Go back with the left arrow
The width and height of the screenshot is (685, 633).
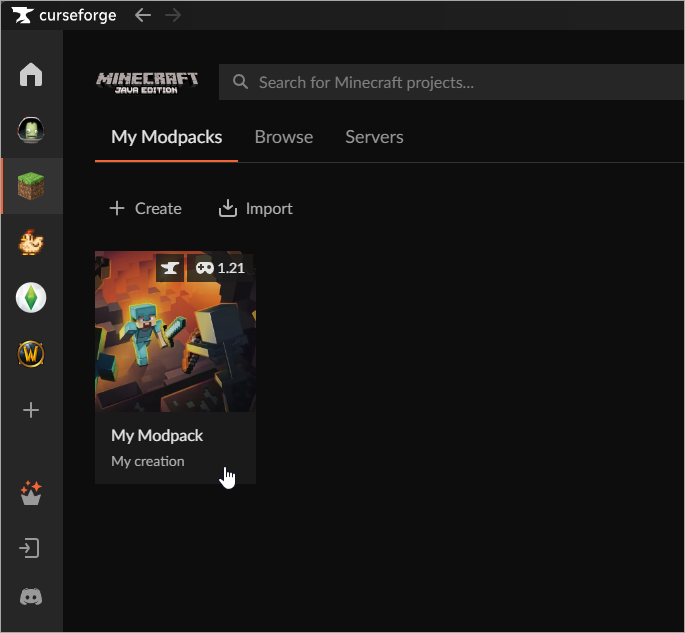click(143, 15)
